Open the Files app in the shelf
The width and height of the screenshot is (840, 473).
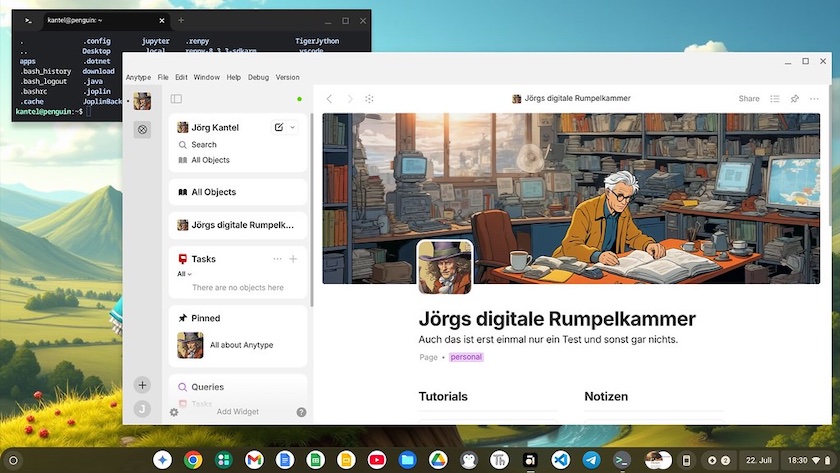pos(408,460)
